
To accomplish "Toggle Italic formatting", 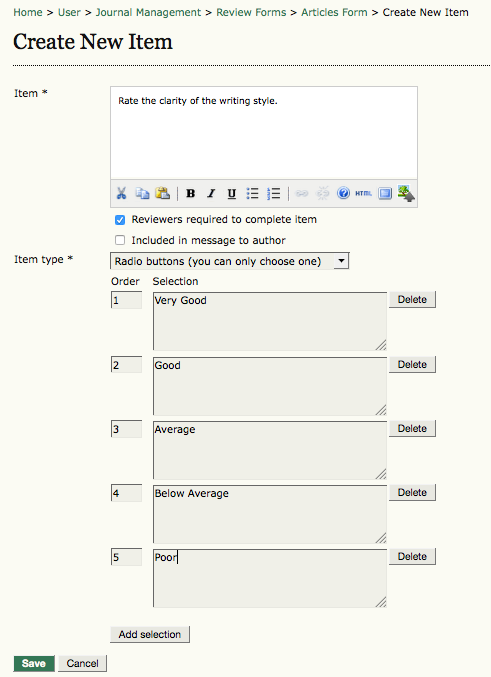I will coord(211,193).
